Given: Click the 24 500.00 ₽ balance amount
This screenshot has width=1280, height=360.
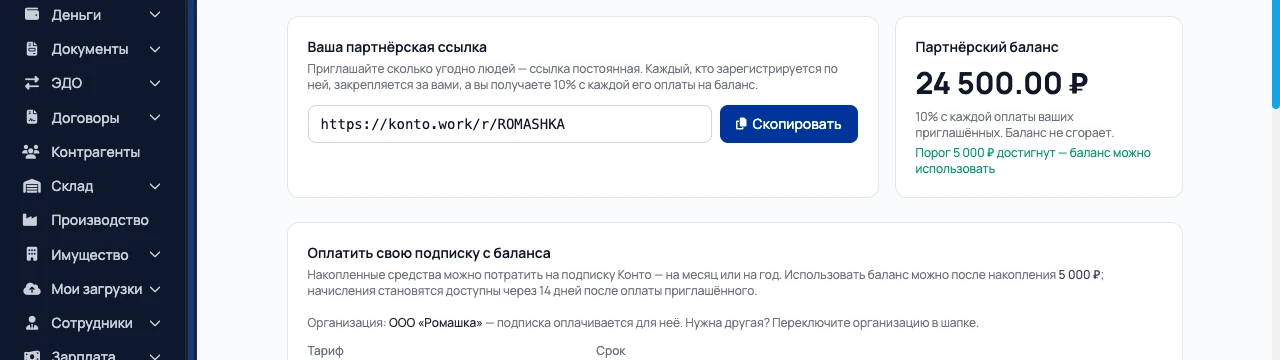Looking at the screenshot, I should tap(1002, 82).
